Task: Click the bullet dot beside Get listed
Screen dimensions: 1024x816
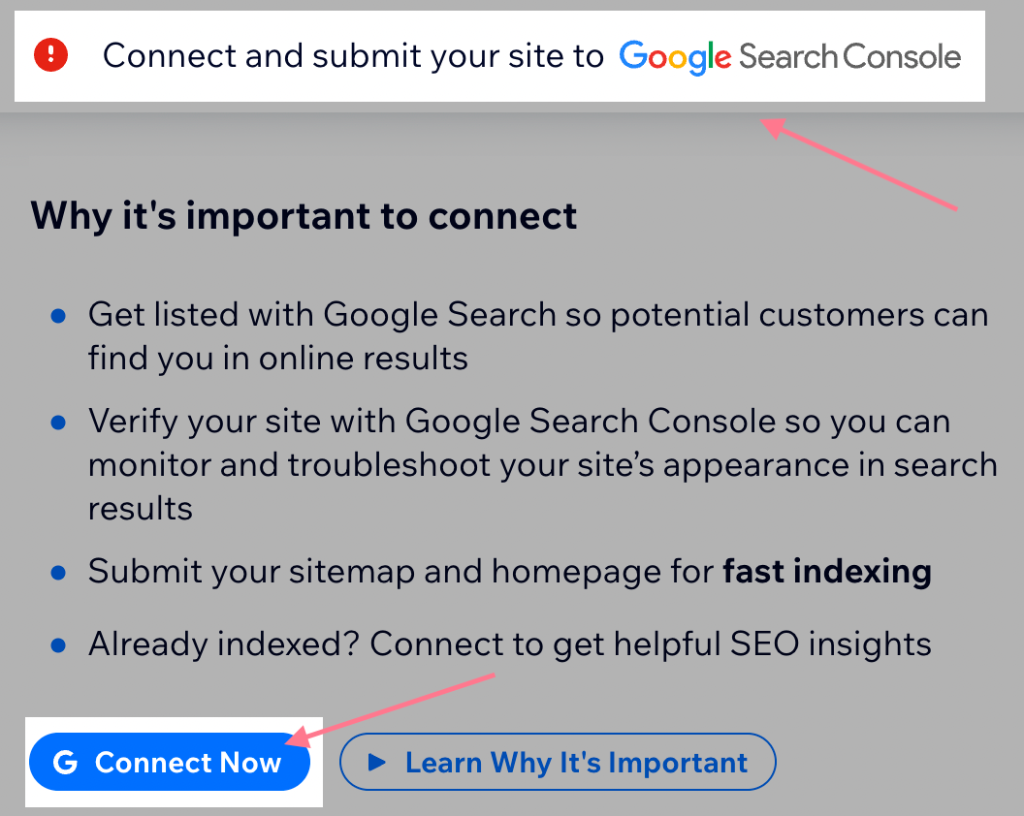Action: (x=58, y=316)
